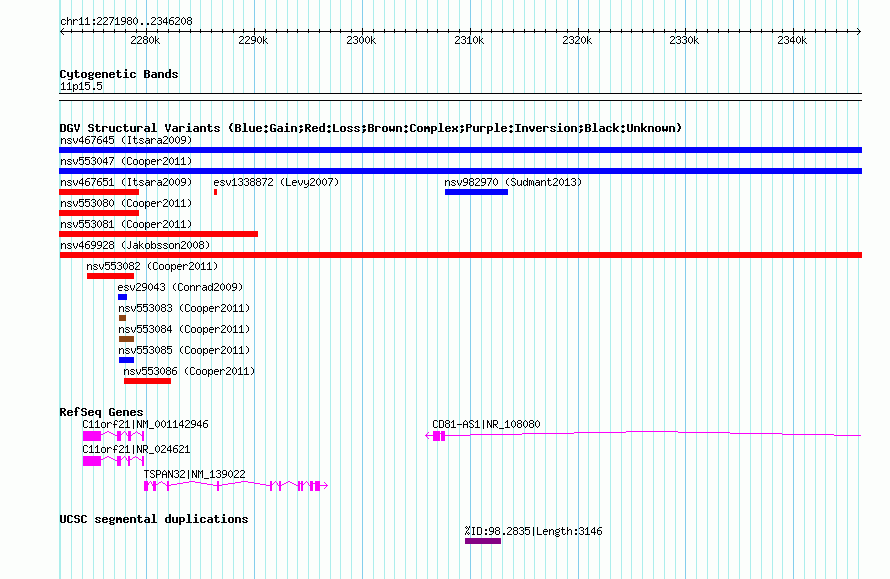Open the esv29043 (Conrad2009) label
The image size is (890, 579).
(x=180, y=287)
